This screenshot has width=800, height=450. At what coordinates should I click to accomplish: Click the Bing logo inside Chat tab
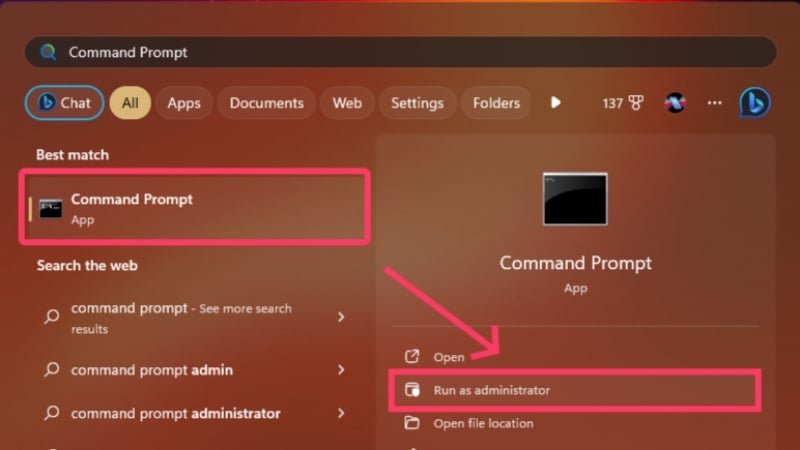[x=46, y=103]
